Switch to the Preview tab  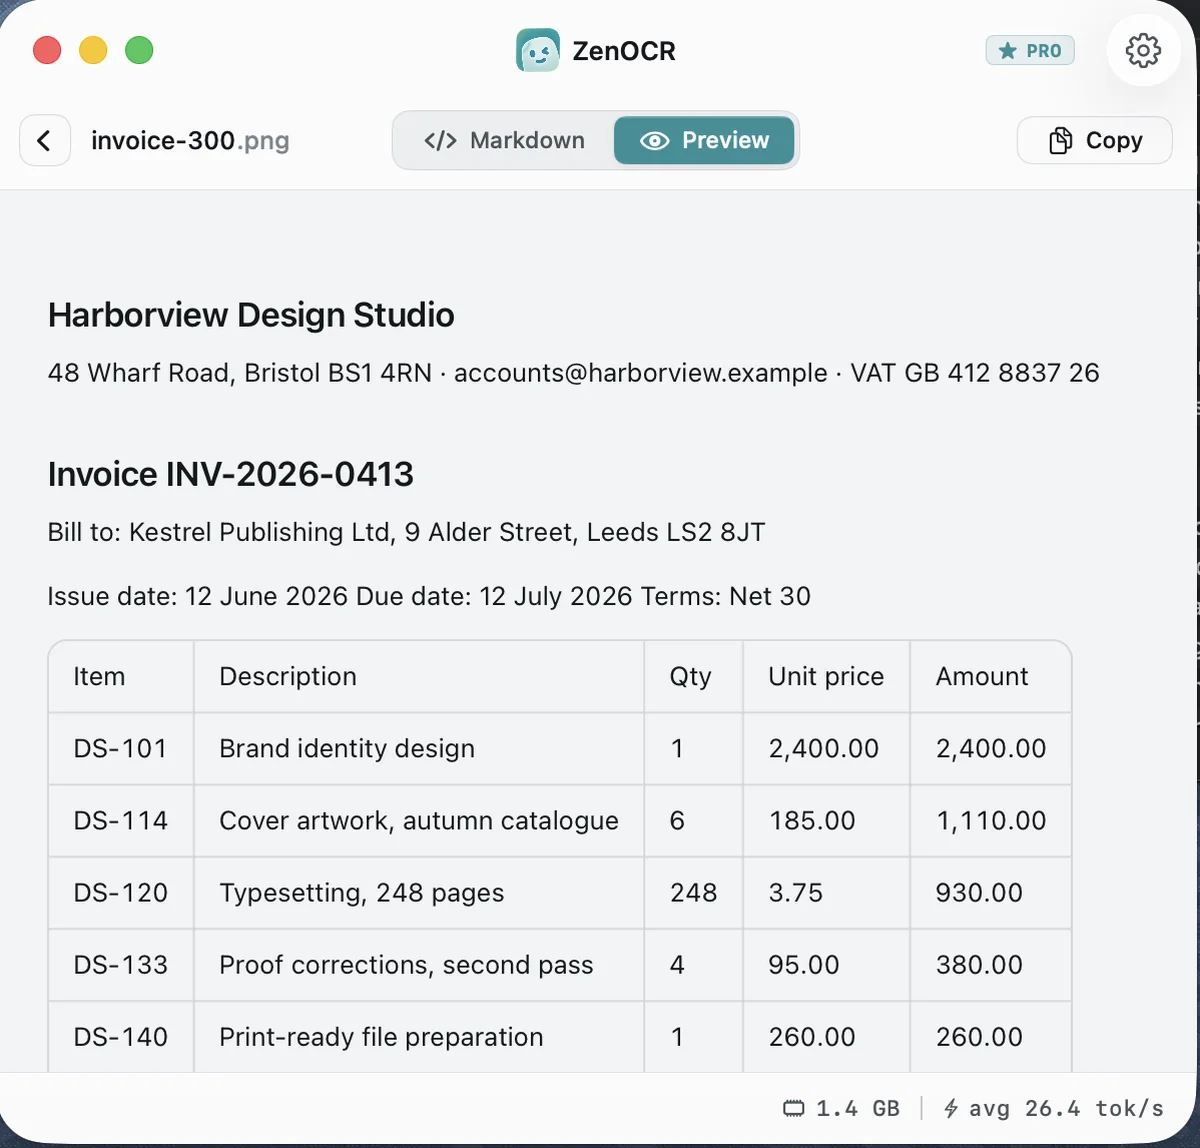pos(704,140)
